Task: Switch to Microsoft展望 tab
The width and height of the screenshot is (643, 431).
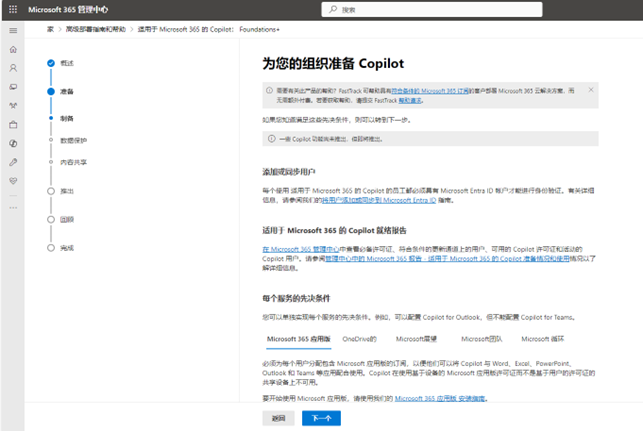Action: tap(416, 339)
